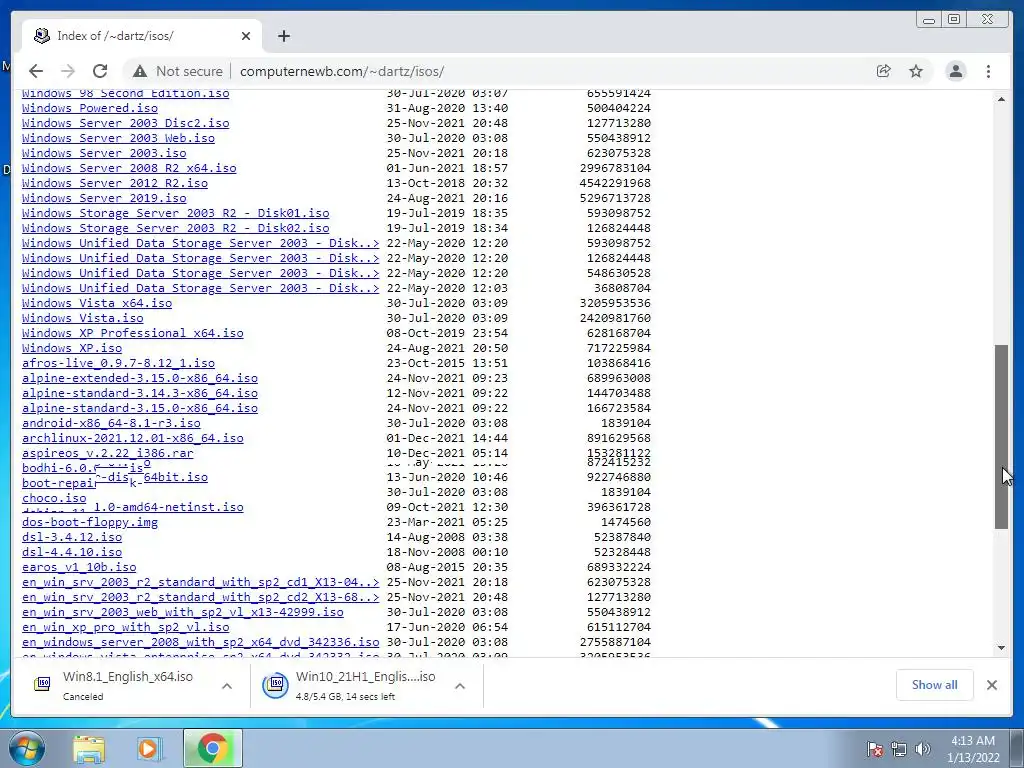
Task: Download Windows Server 2019.iso
Action: pos(104,198)
